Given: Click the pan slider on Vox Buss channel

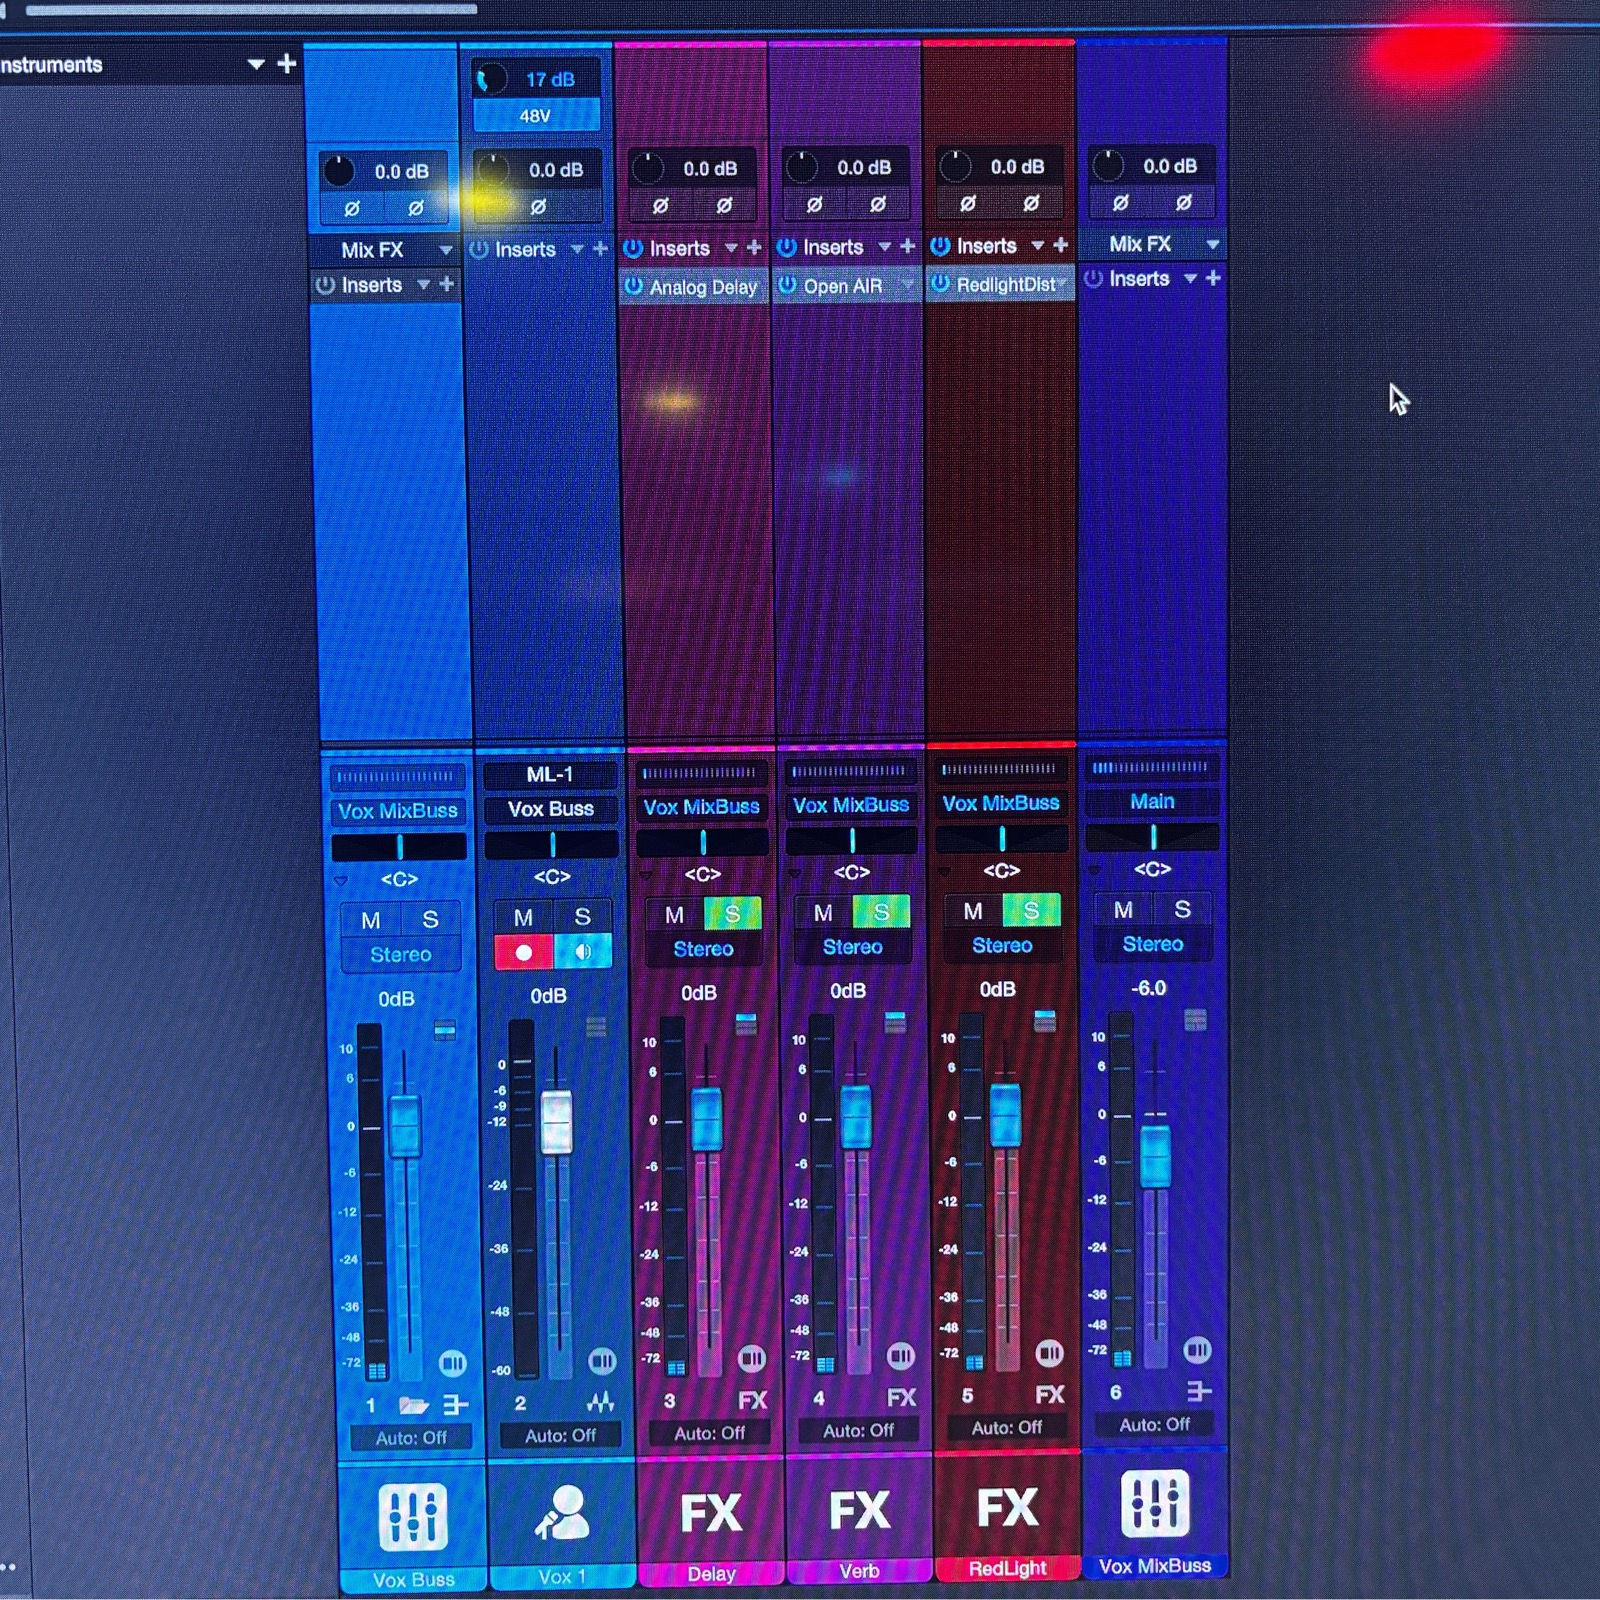Looking at the screenshot, I should point(399,846).
